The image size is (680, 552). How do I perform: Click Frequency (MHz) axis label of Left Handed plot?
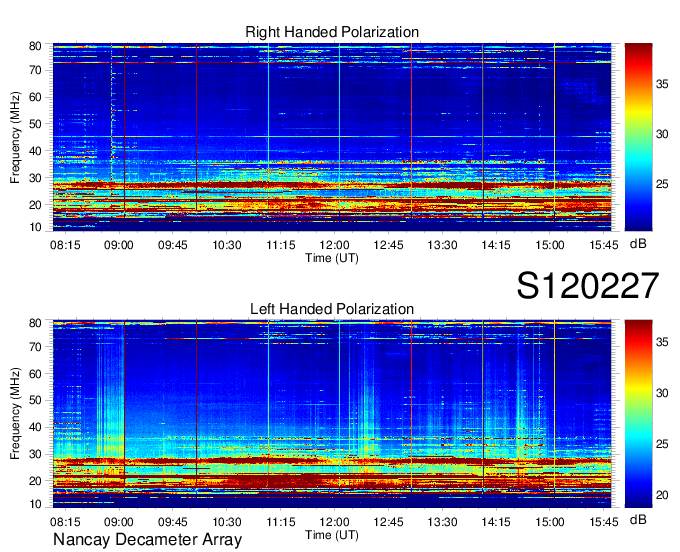(x=15, y=414)
